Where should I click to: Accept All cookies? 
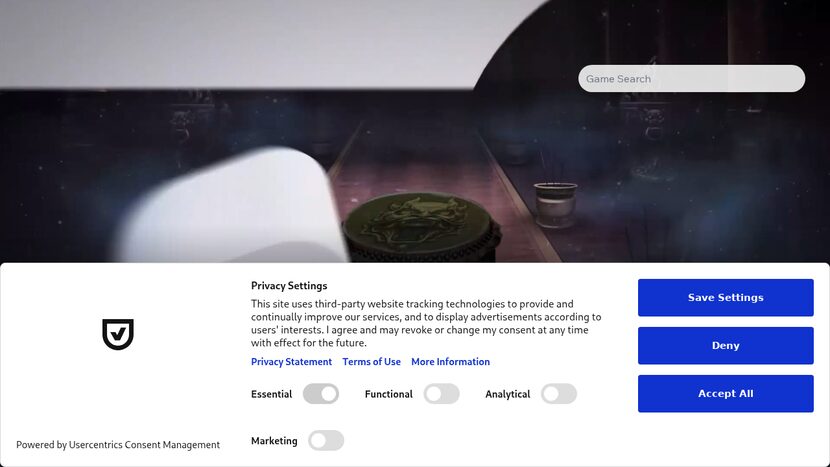(726, 393)
